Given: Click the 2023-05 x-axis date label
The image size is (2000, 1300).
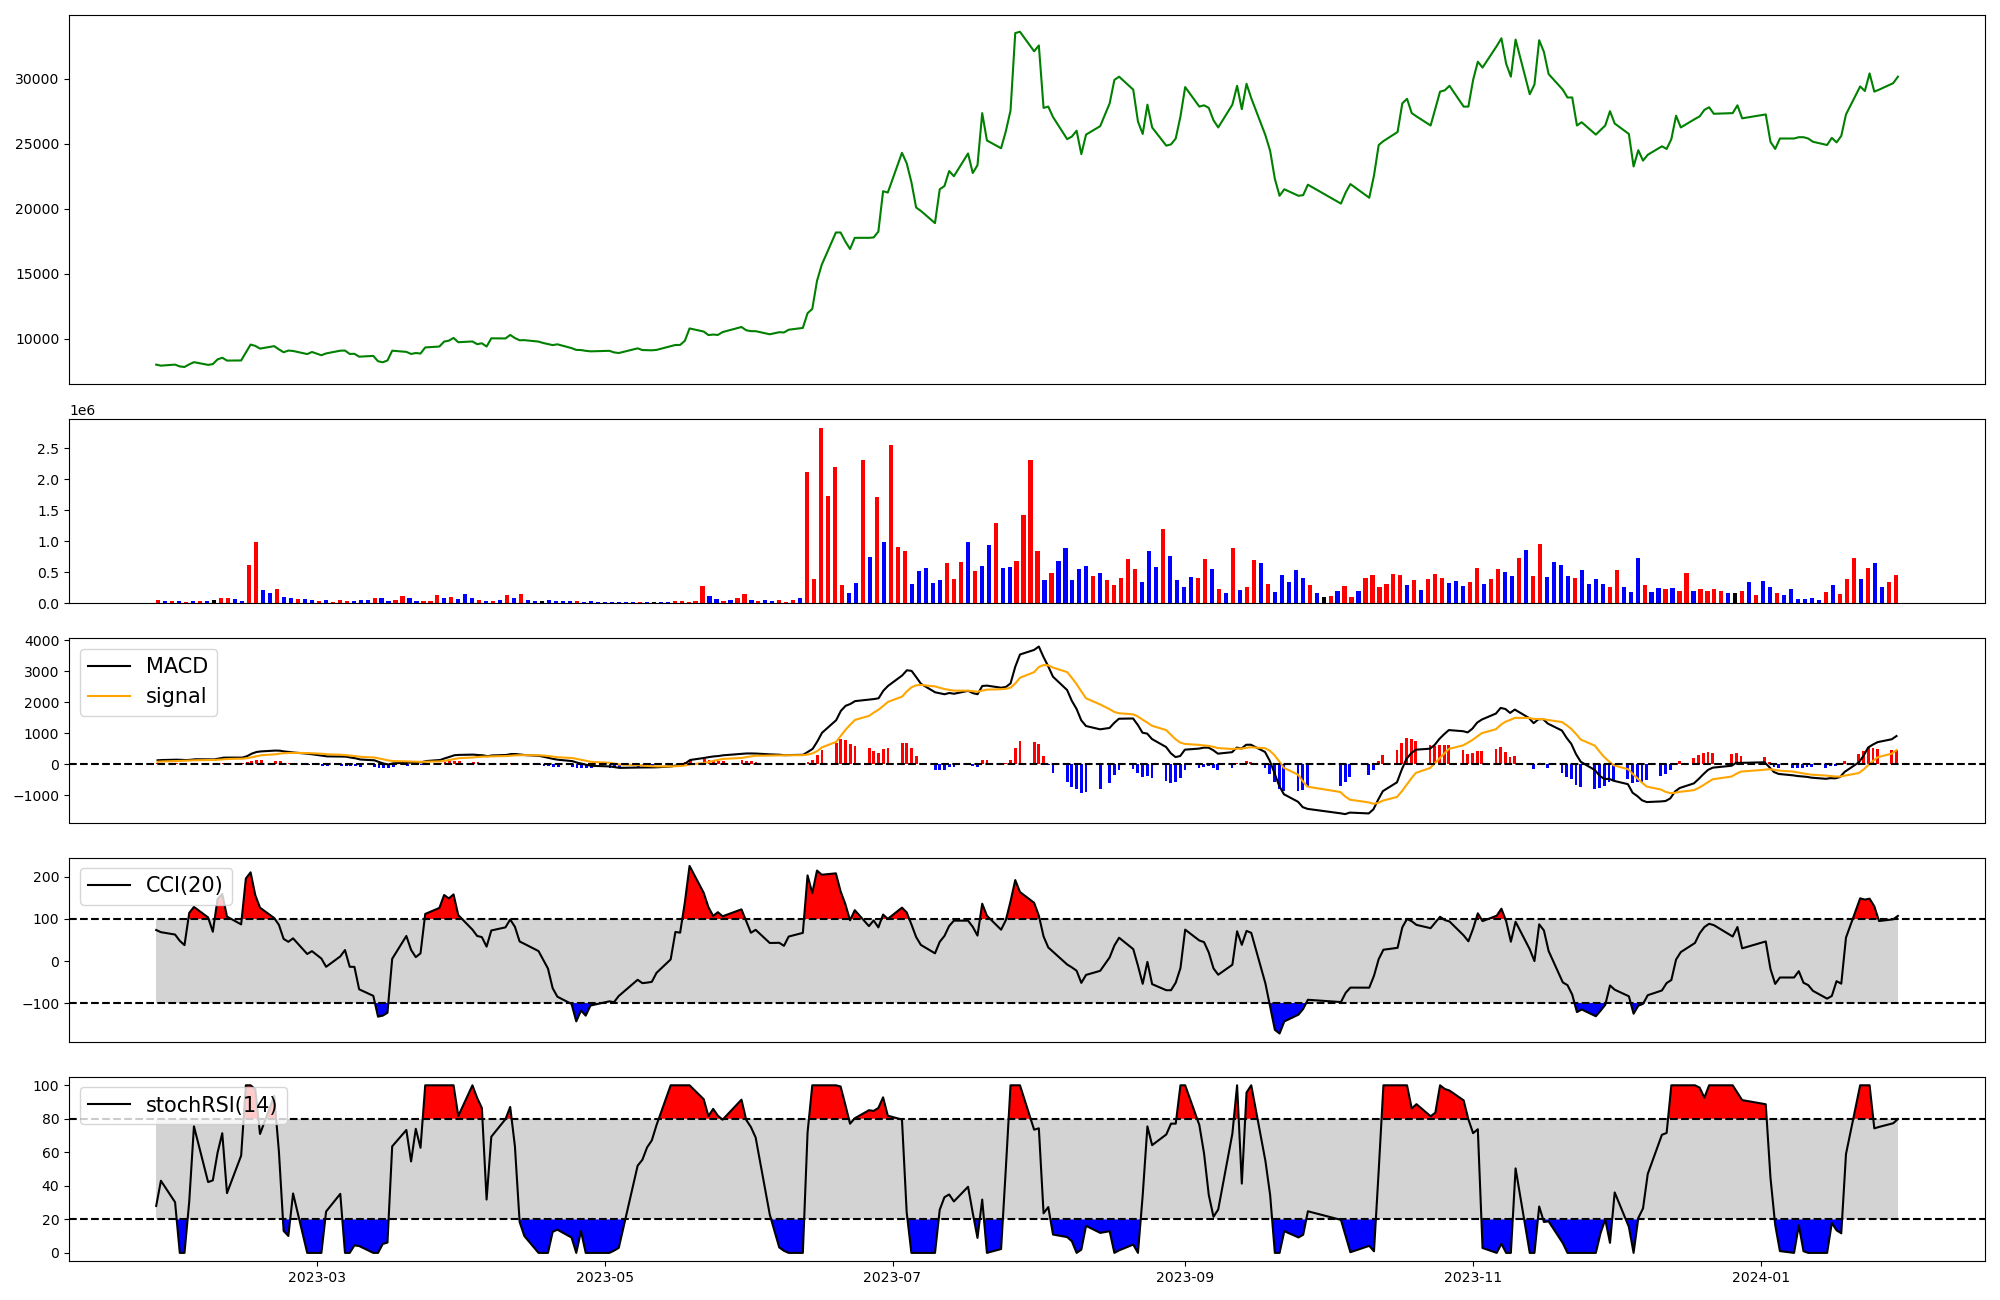Looking at the screenshot, I should coord(605,1277).
